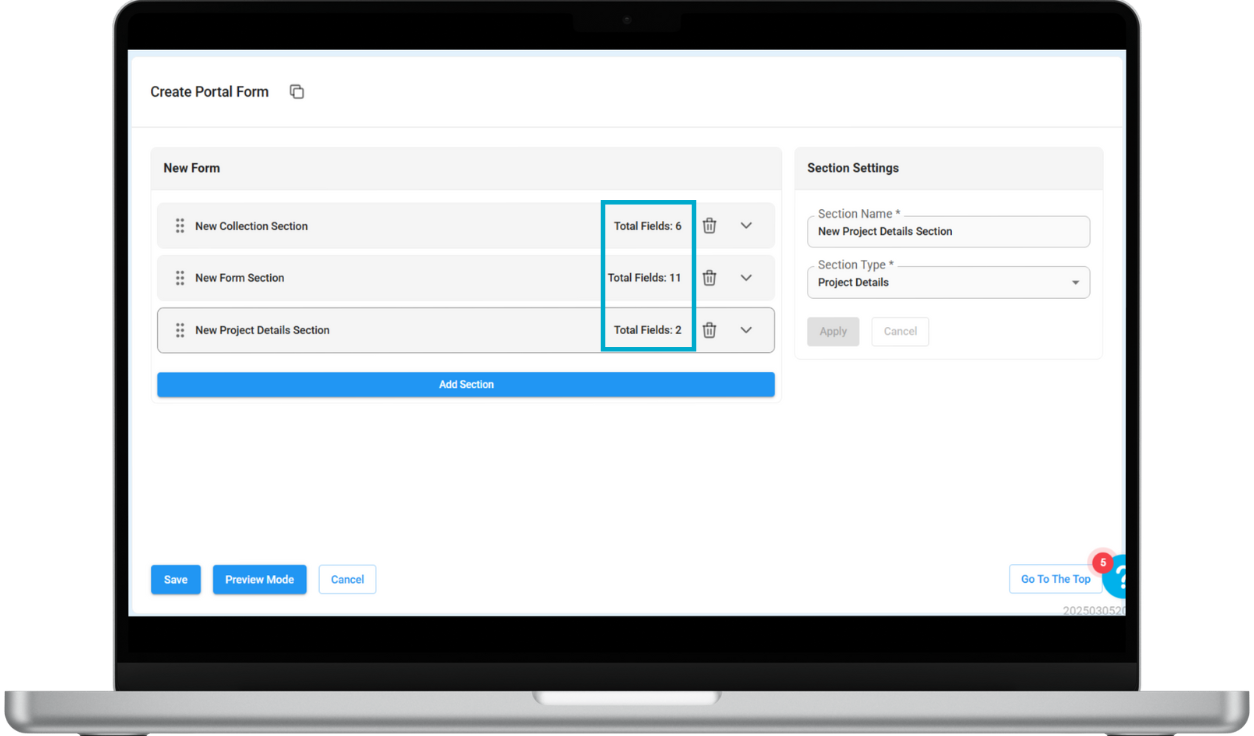The image size is (1254, 736).
Task: Click Go To The Top button
Action: [x=1056, y=579]
